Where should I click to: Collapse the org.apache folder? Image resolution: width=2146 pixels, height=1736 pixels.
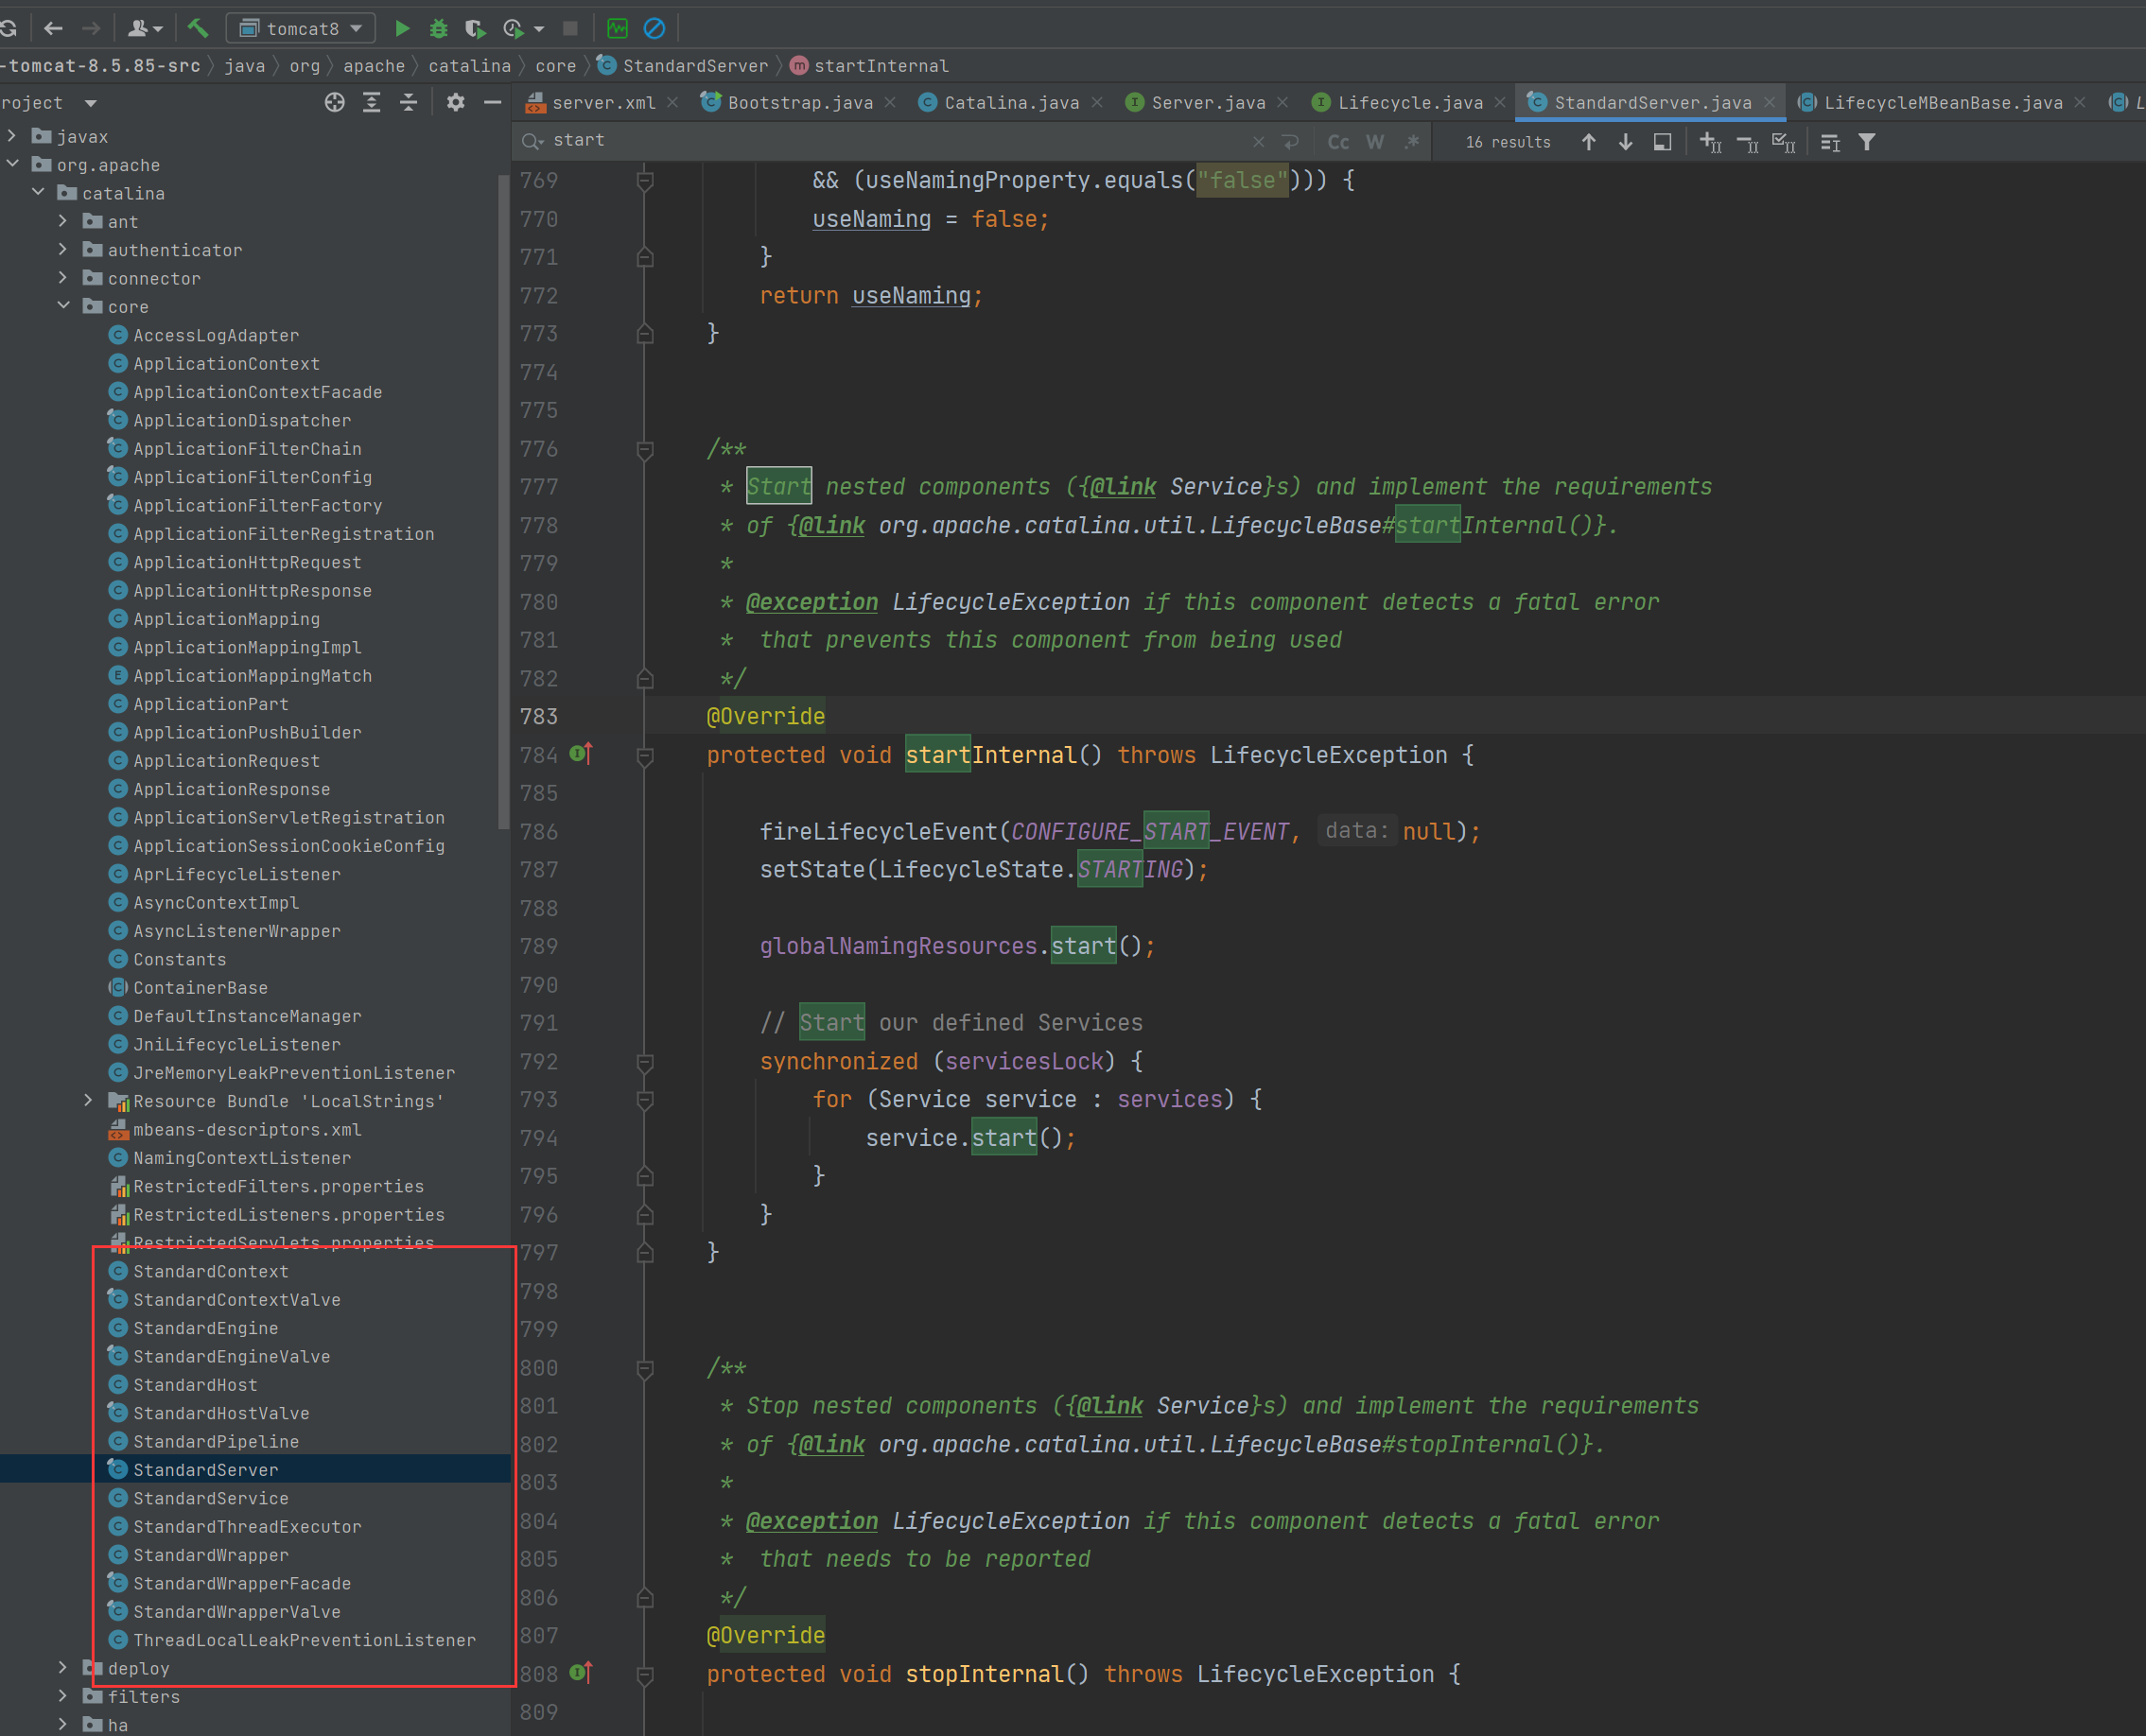(12, 163)
